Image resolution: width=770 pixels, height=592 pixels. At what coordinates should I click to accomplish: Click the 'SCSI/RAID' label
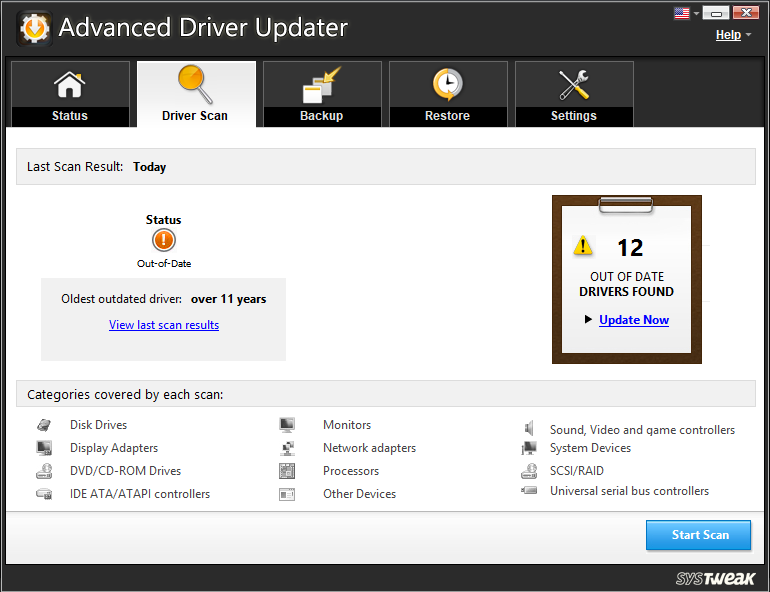point(577,471)
